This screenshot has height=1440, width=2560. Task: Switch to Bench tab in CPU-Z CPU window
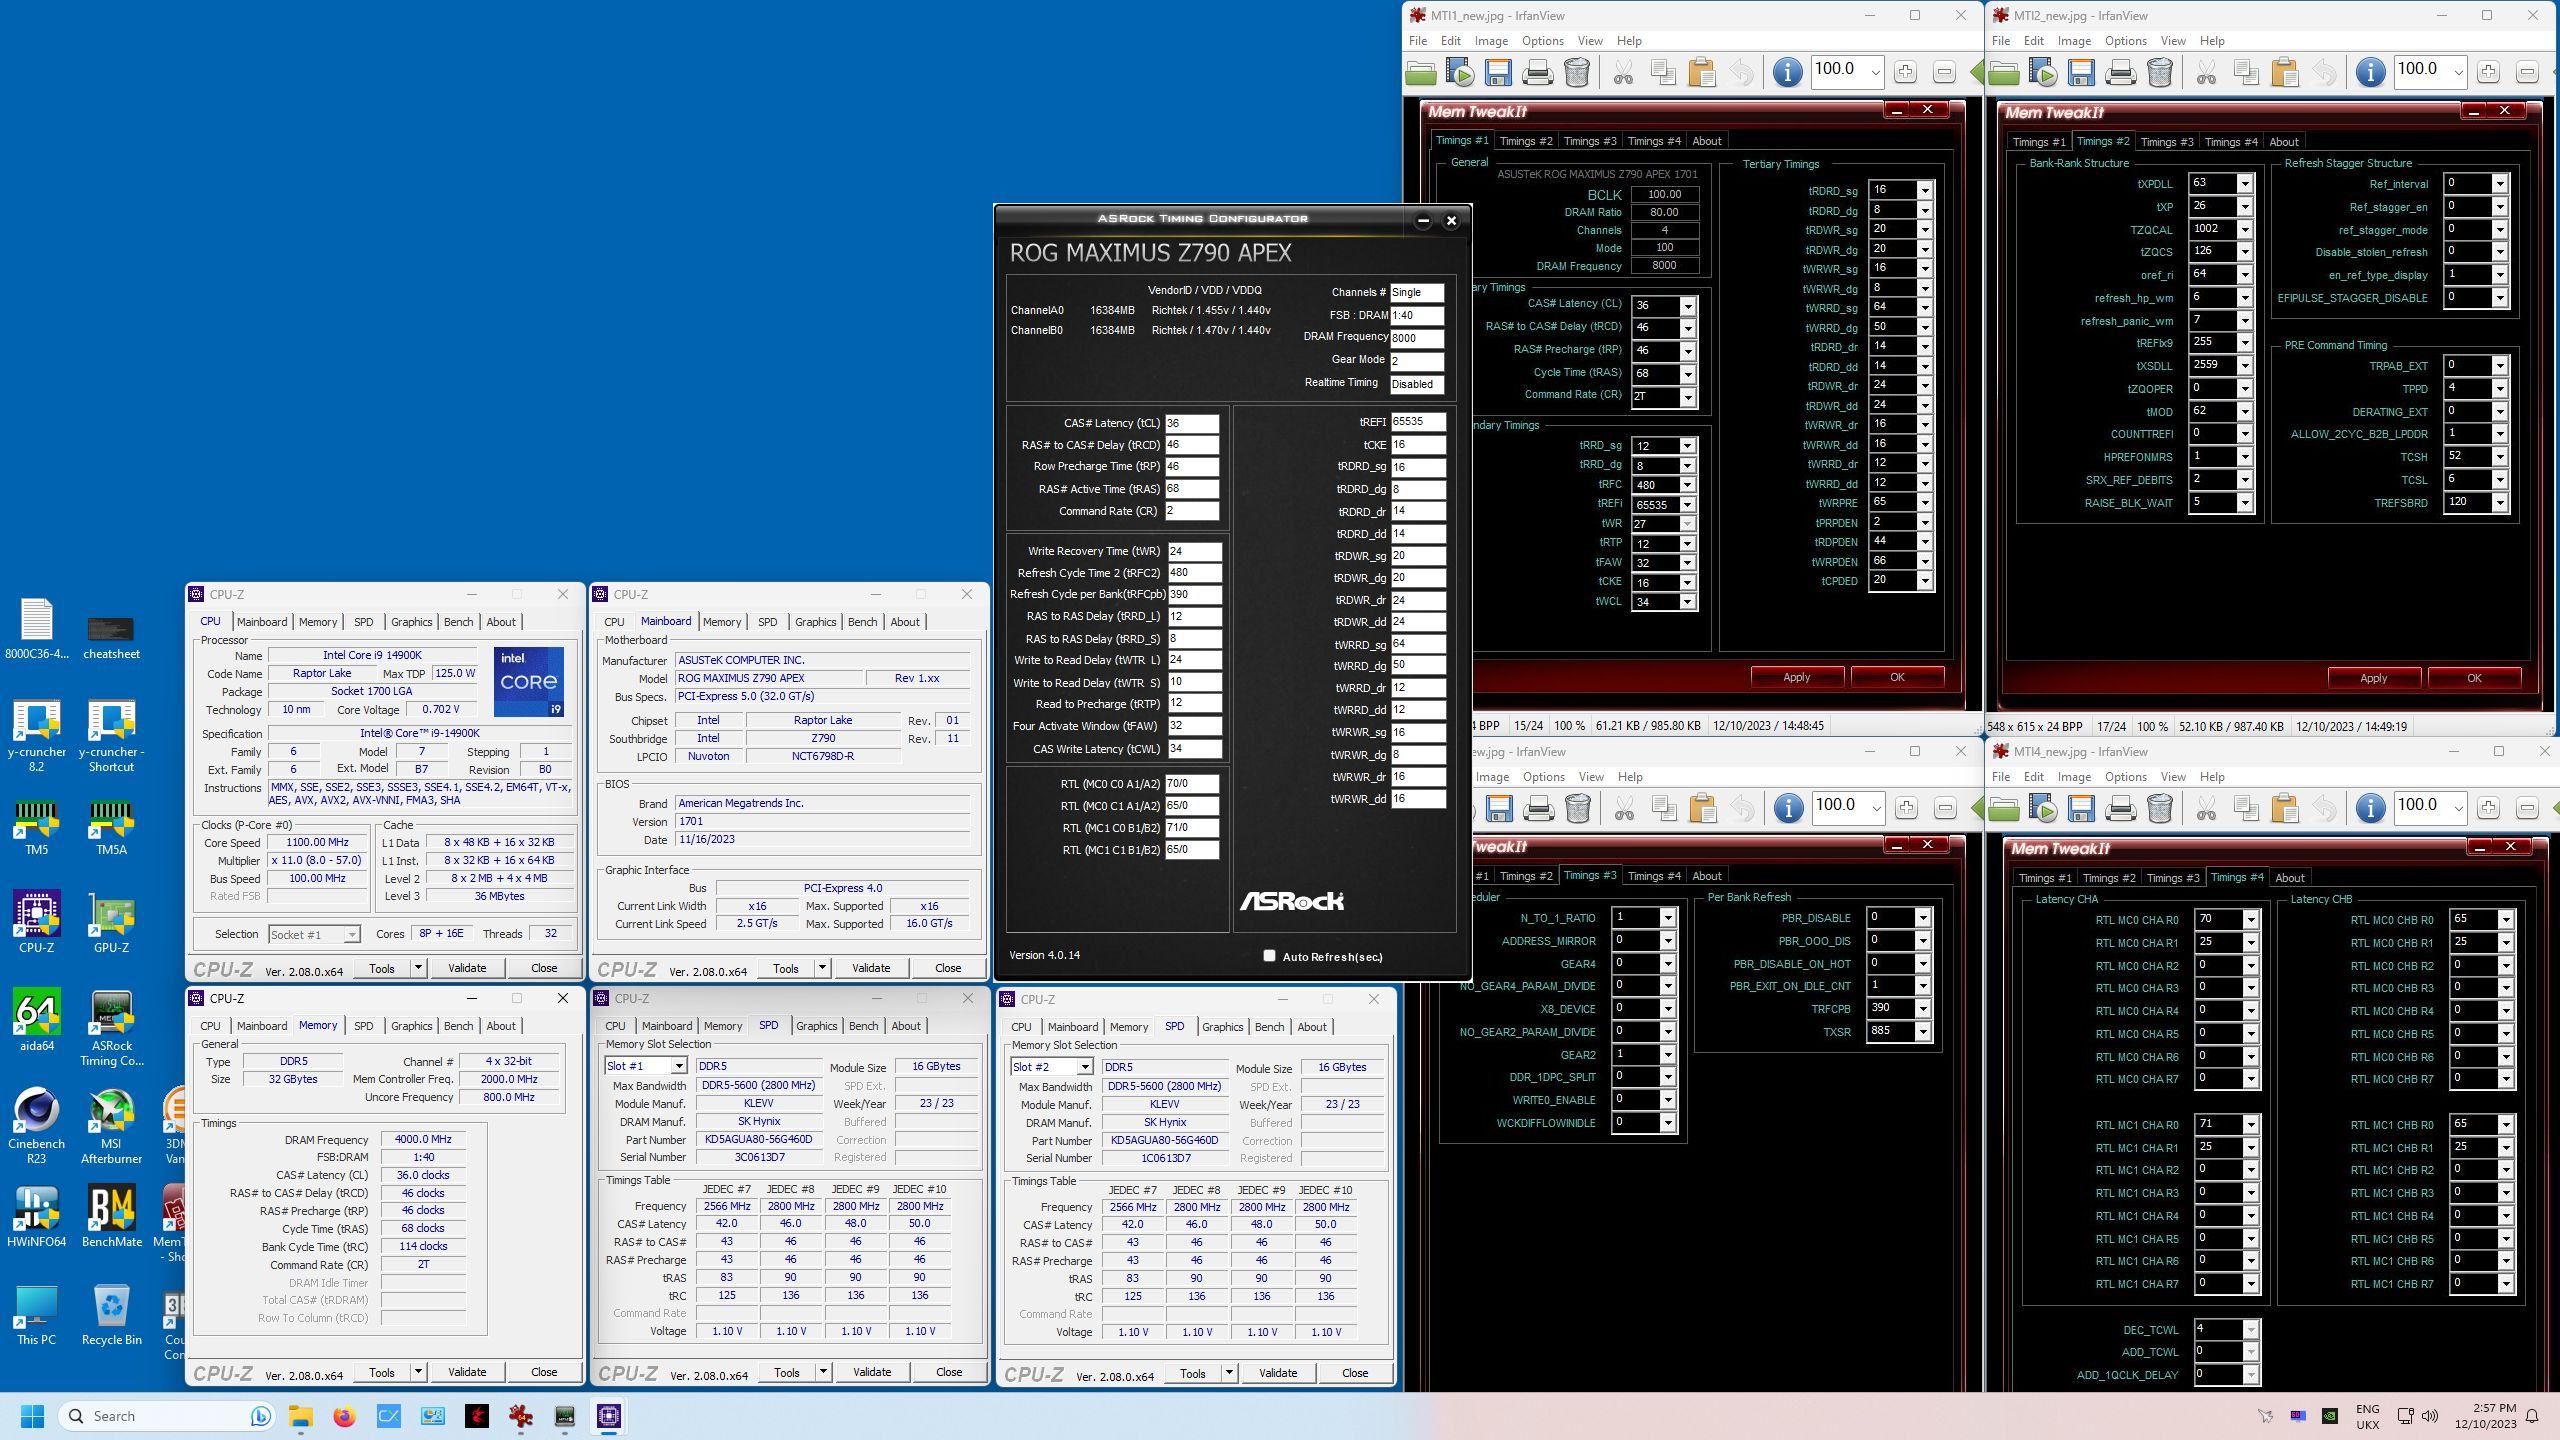point(458,622)
